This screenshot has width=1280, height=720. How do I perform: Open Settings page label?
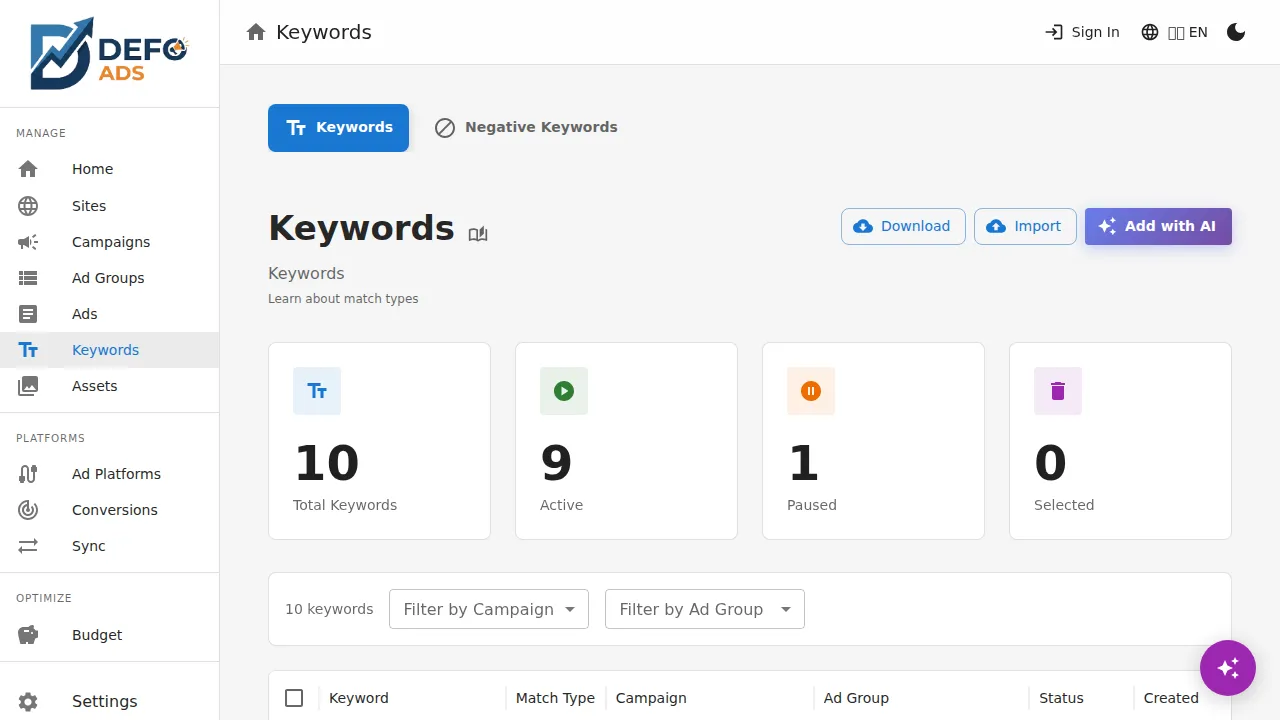(x=105, y=701)
